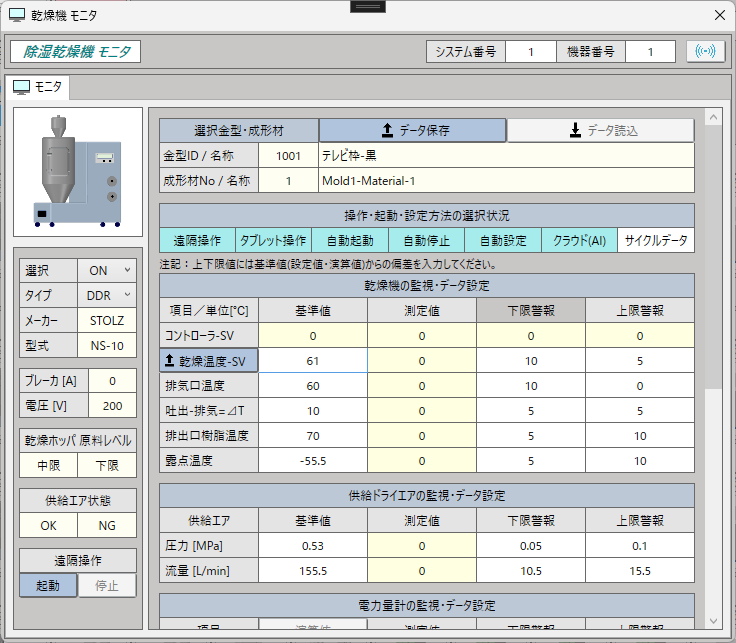
Task: Click the 起動 remote start button
Action: [48, 585]
